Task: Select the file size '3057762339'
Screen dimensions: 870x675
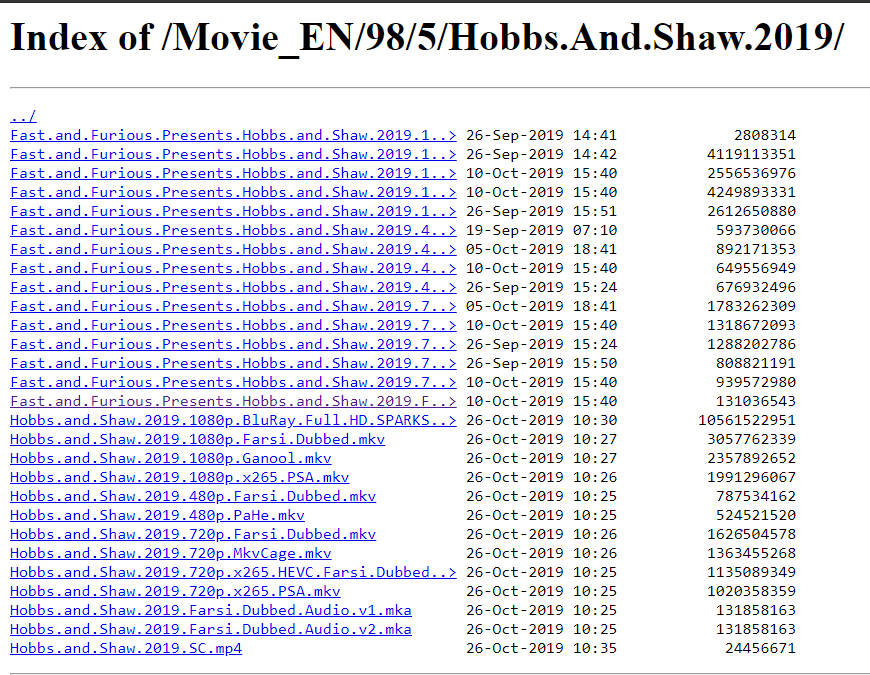Action: pos(751,439)
